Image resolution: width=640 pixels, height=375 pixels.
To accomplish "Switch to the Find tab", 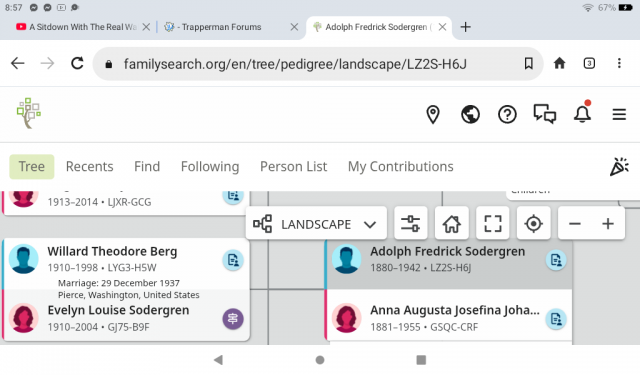I will (x=147, y=166).
